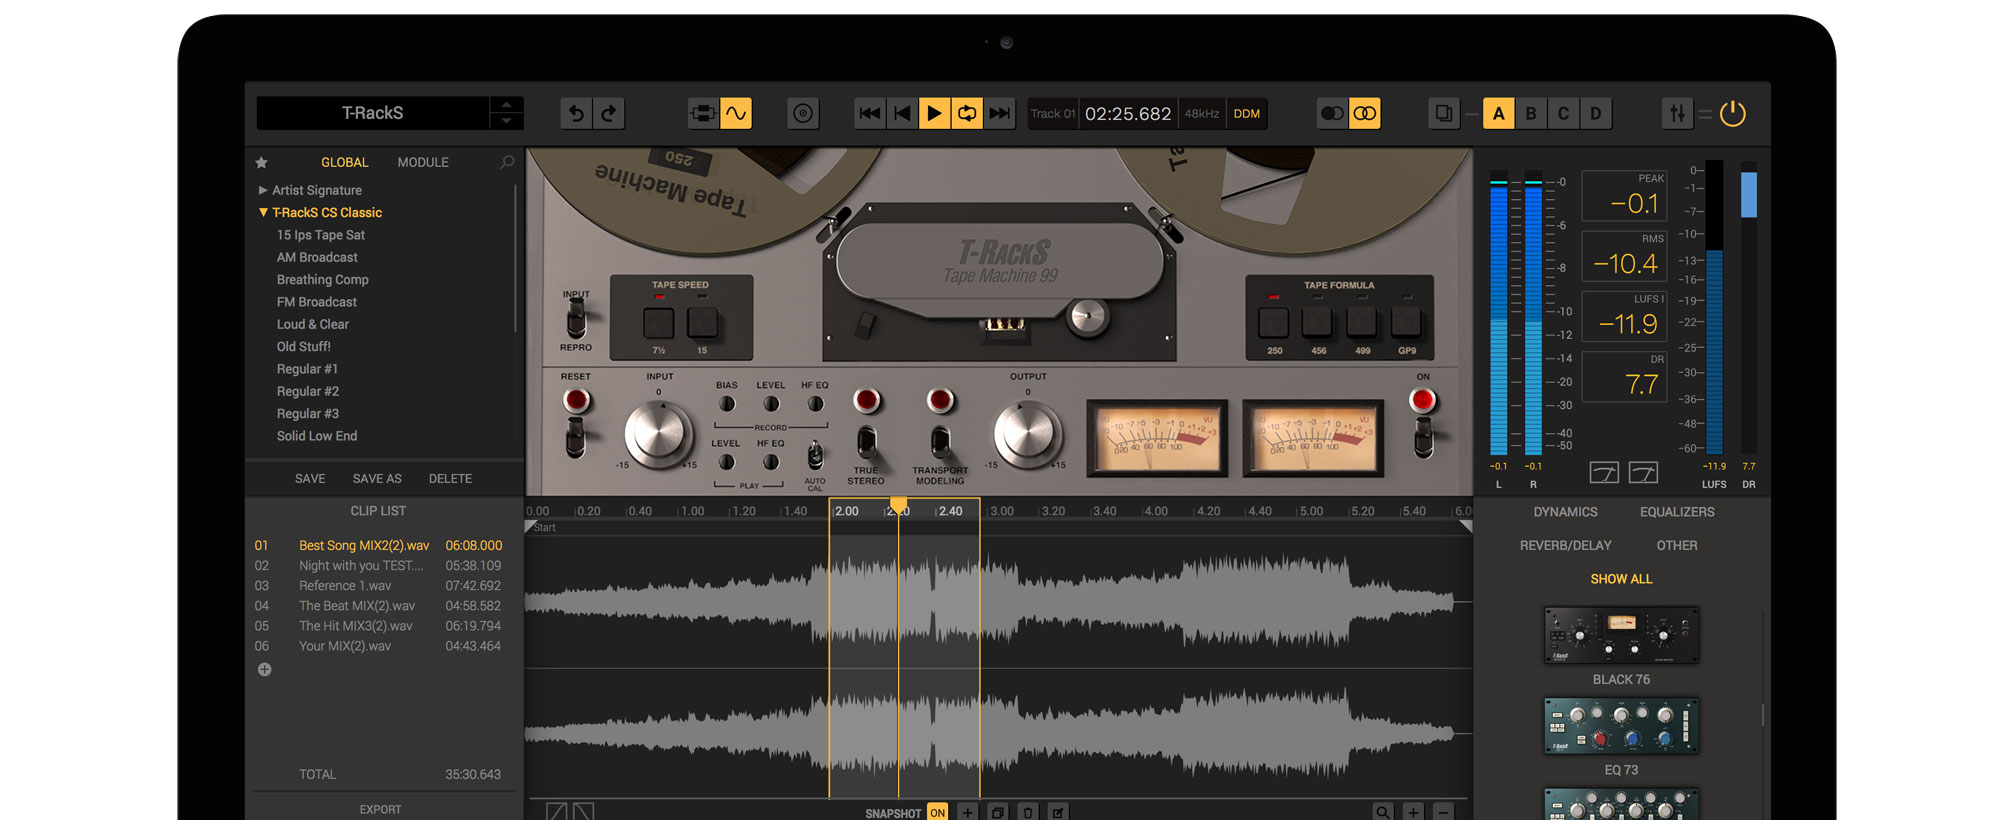The image size is (2000, 820).
Task: Zoom in the waveform with plus
Action: coord(1413,813)
